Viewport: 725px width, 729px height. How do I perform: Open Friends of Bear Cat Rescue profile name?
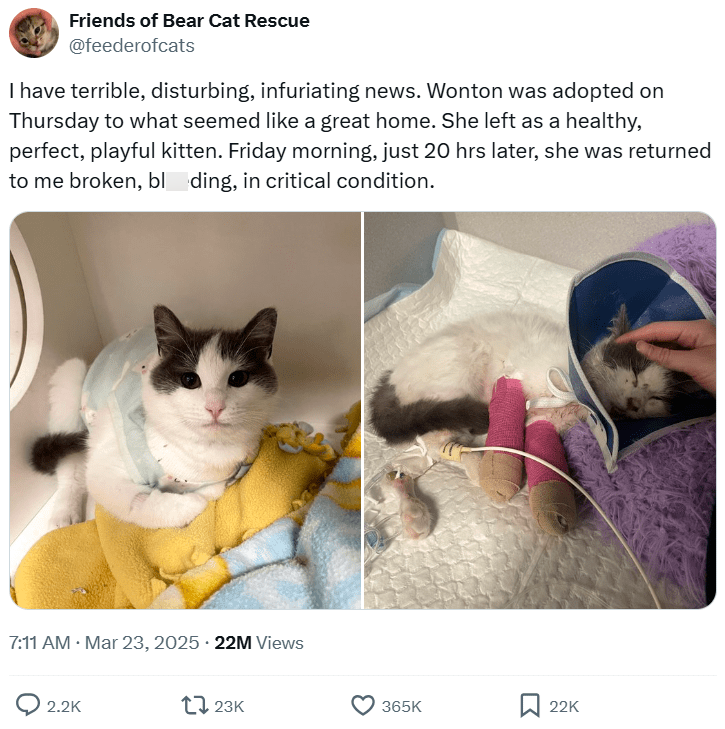189,20
